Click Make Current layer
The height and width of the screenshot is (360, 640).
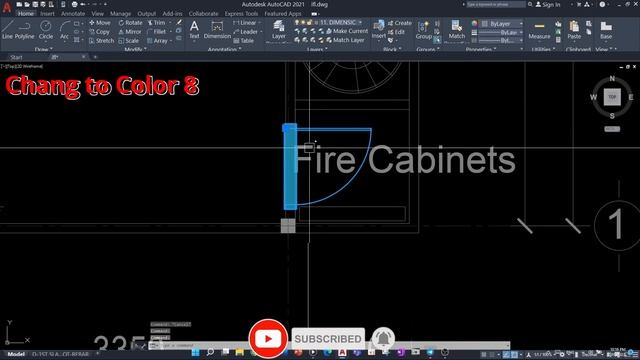(x=347, y=31)
